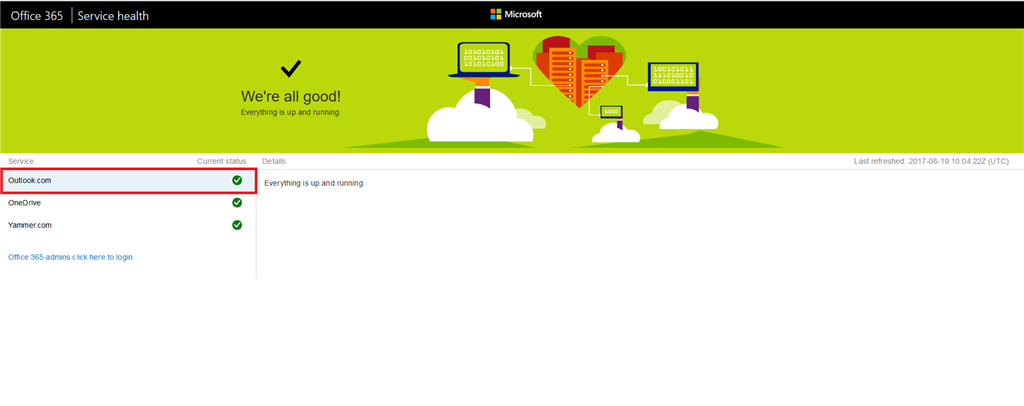Click the green status icon for Outlook.com
Image resolution: width=1024 pixels, height=406 pixels.
tap(237, 180)
